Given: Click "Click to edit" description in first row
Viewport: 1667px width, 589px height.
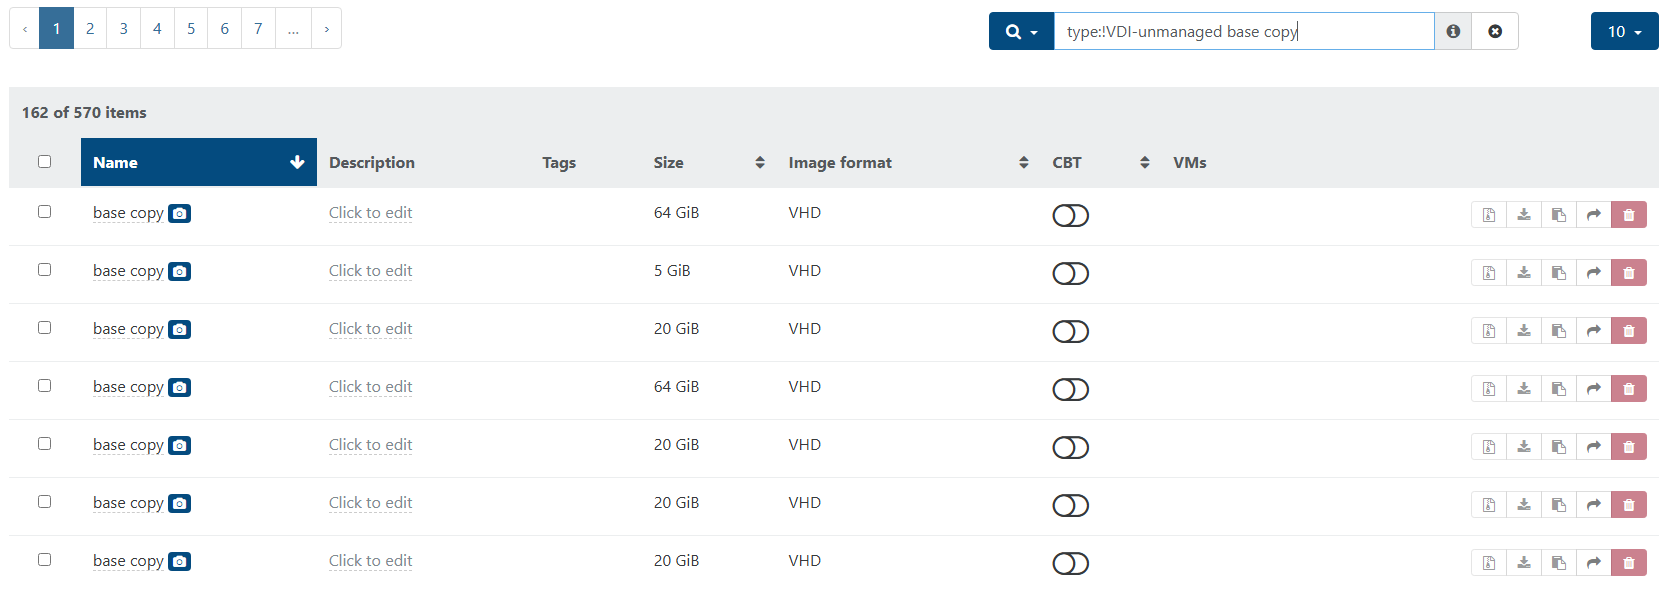Looking at the screenshot, I should tap(370, 213).
